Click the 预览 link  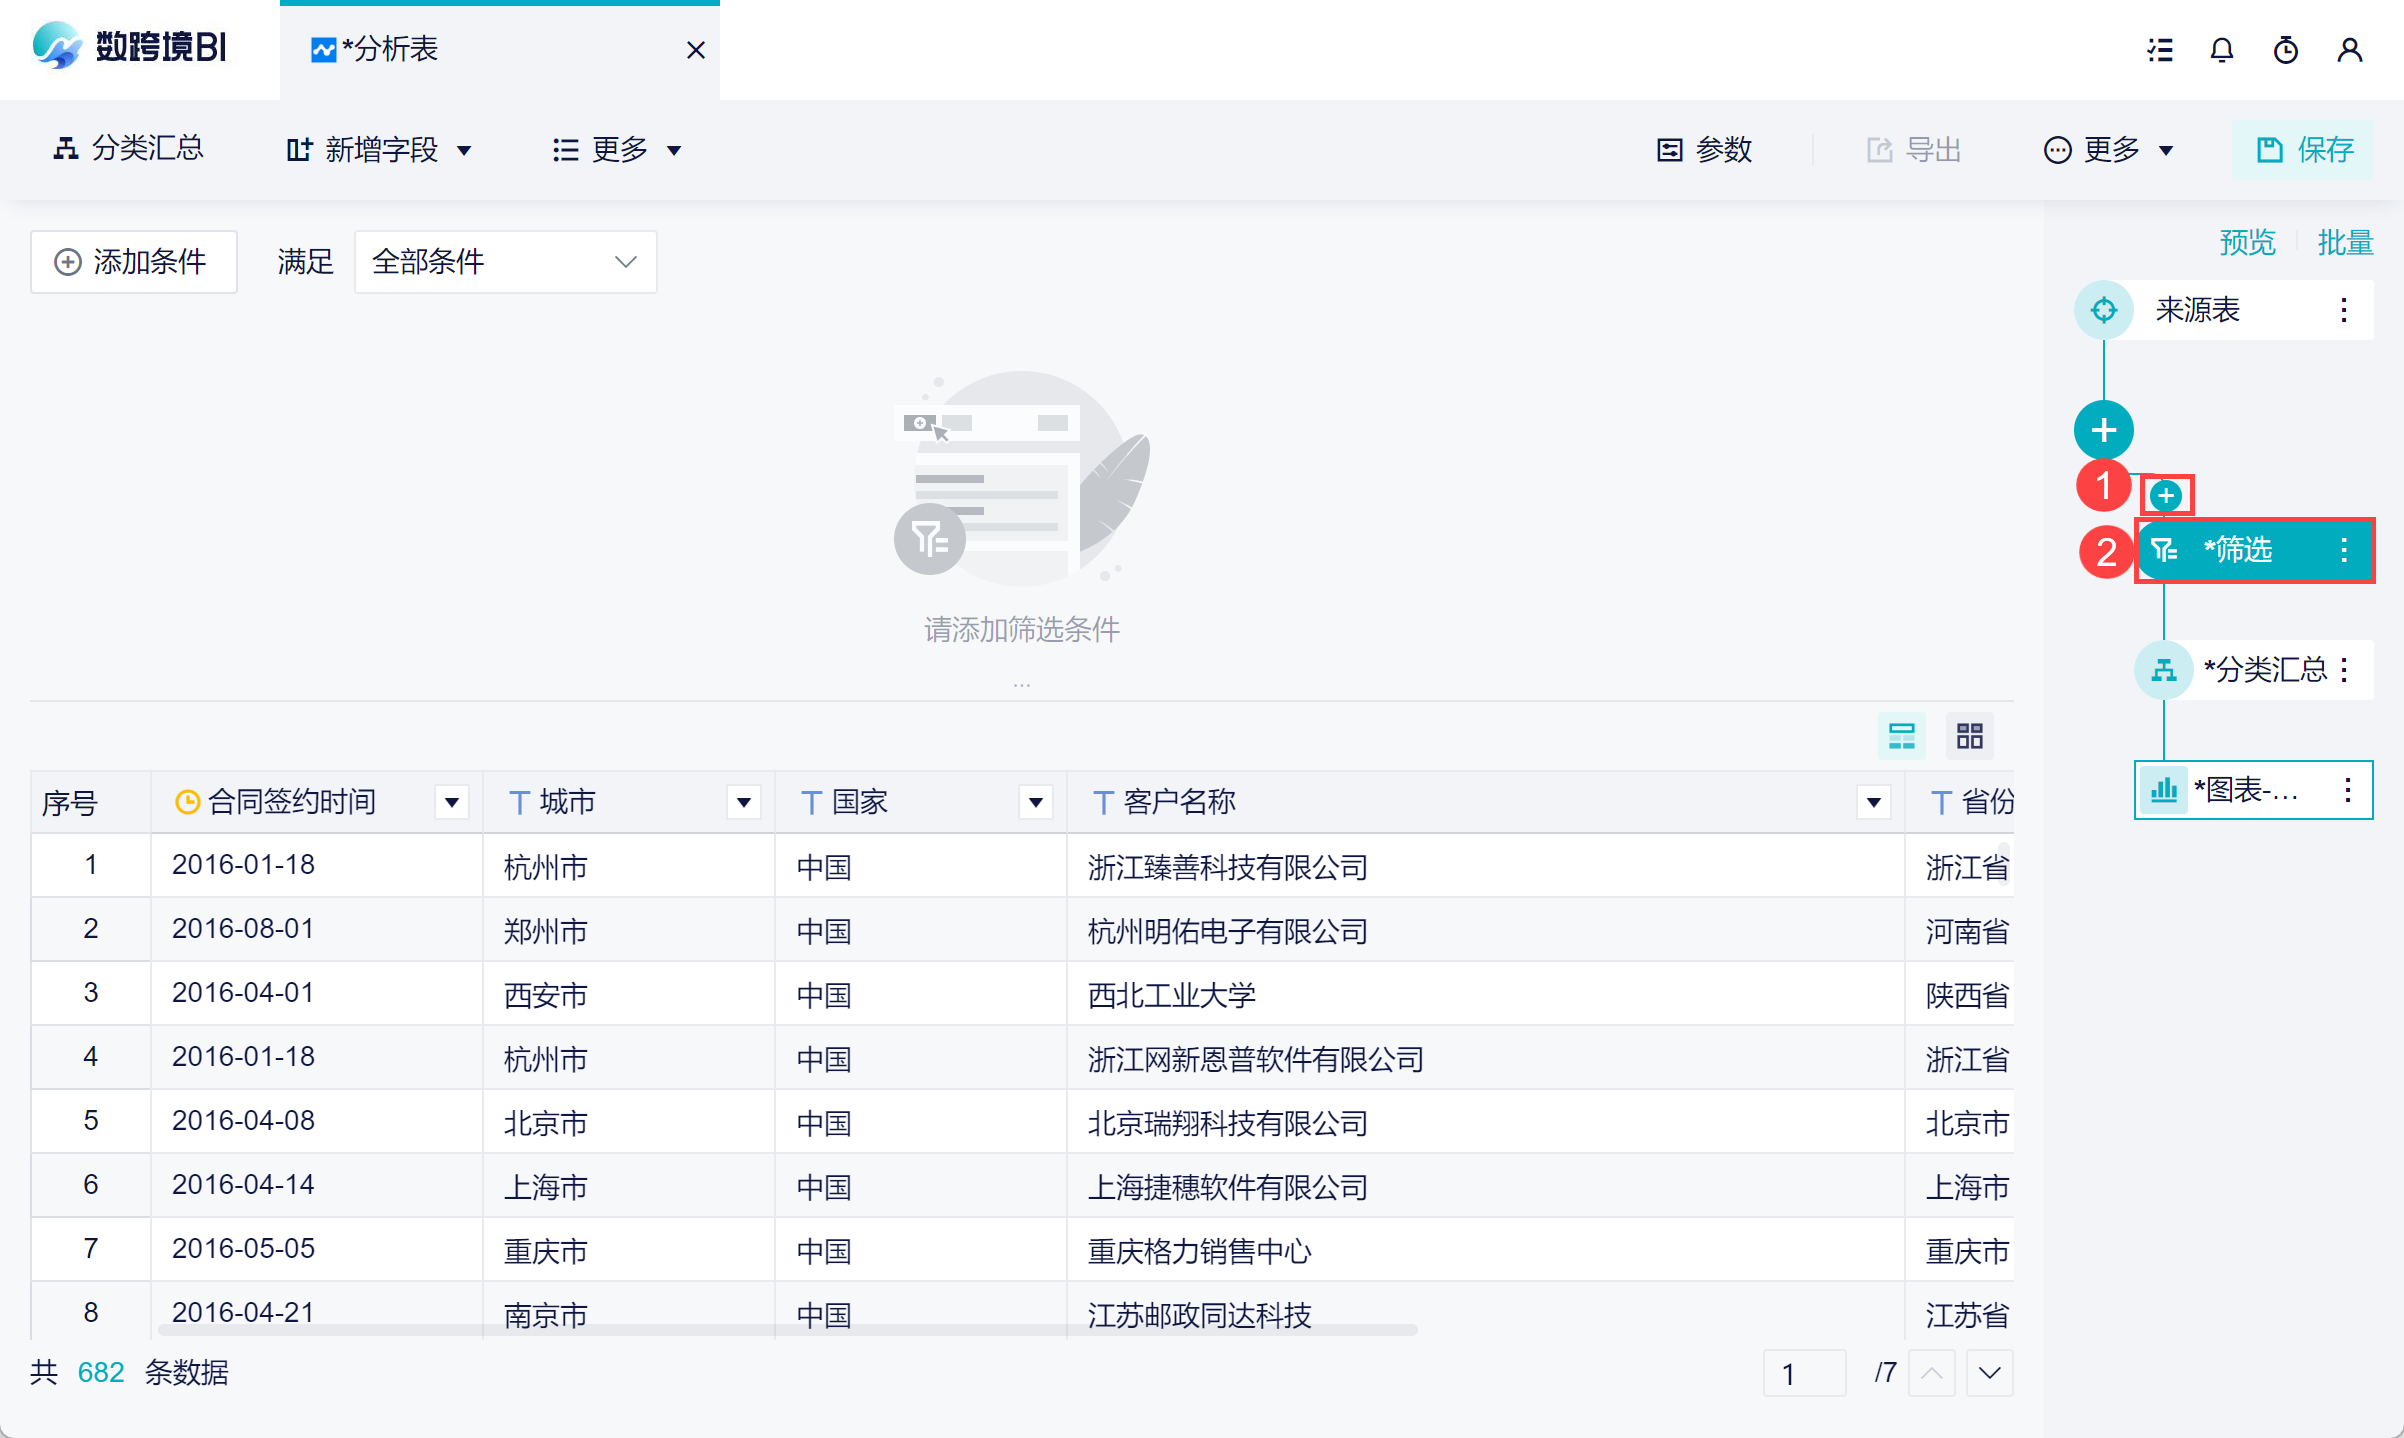pyautogui.click(x=2246, y=242)
